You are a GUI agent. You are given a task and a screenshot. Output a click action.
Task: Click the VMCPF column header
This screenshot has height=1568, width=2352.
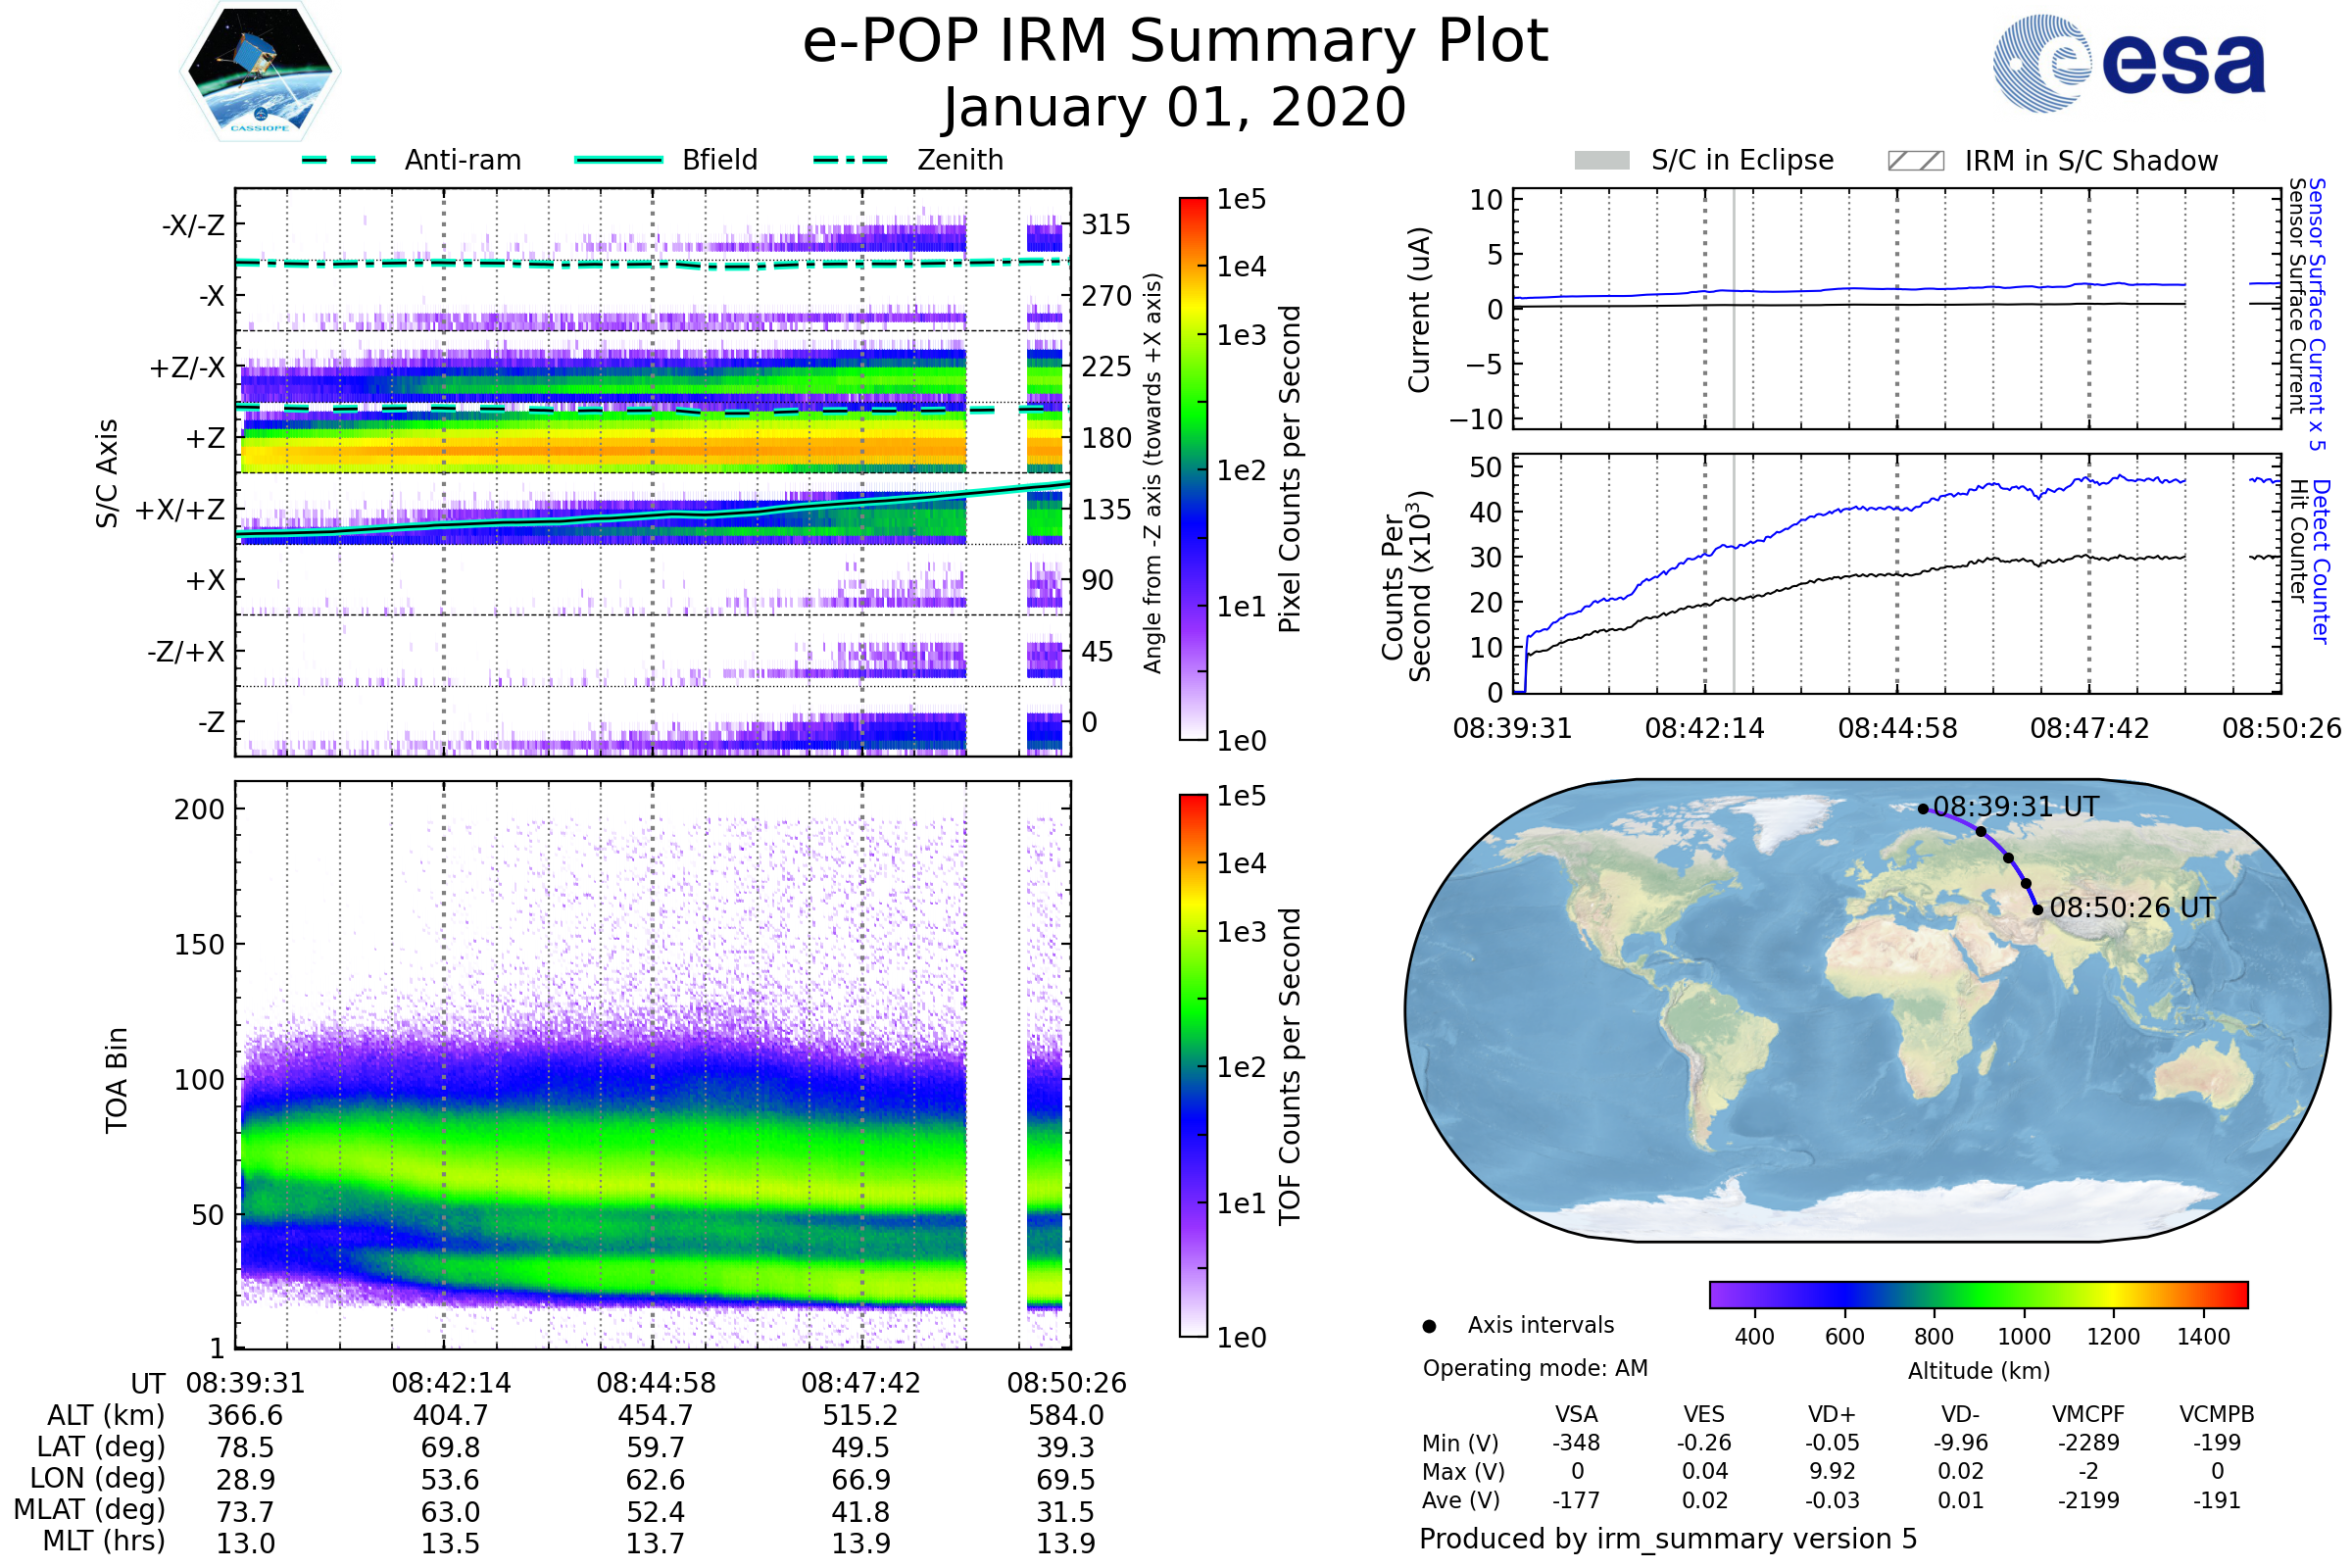coord(2088,1414)
